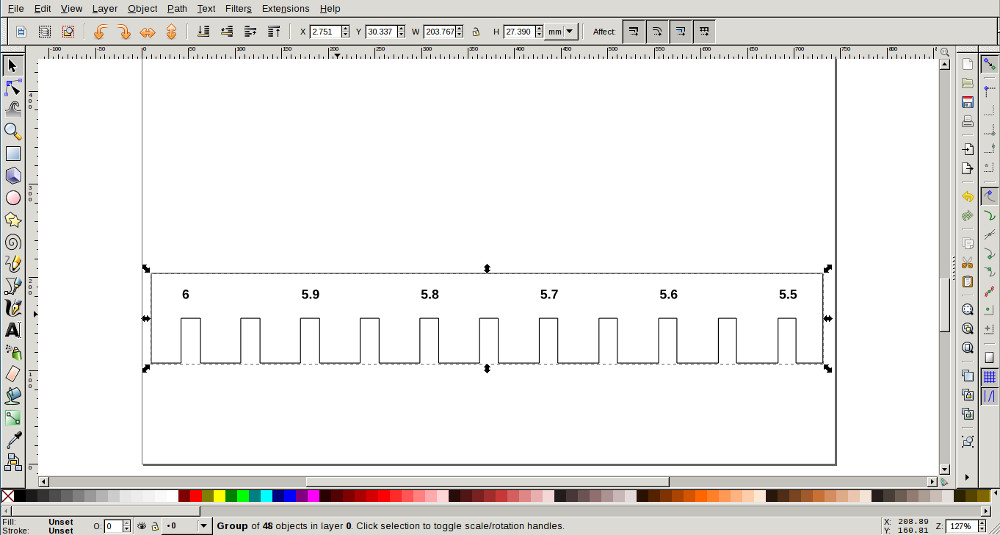Screen dimensions: 1000x535
Task: Select the Selector arrow tool
Action: click(13, 65)
